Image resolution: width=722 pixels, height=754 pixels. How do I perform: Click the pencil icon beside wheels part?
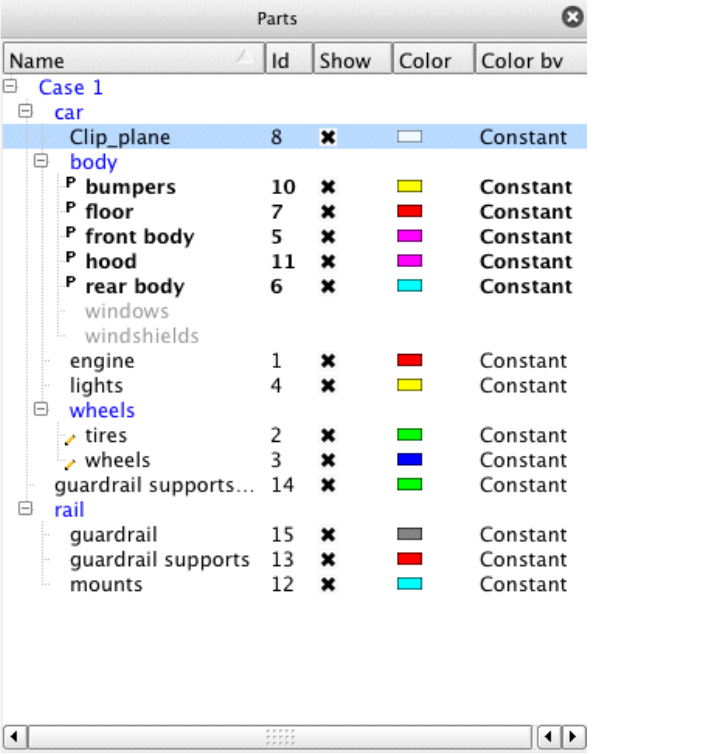(70, 462)
